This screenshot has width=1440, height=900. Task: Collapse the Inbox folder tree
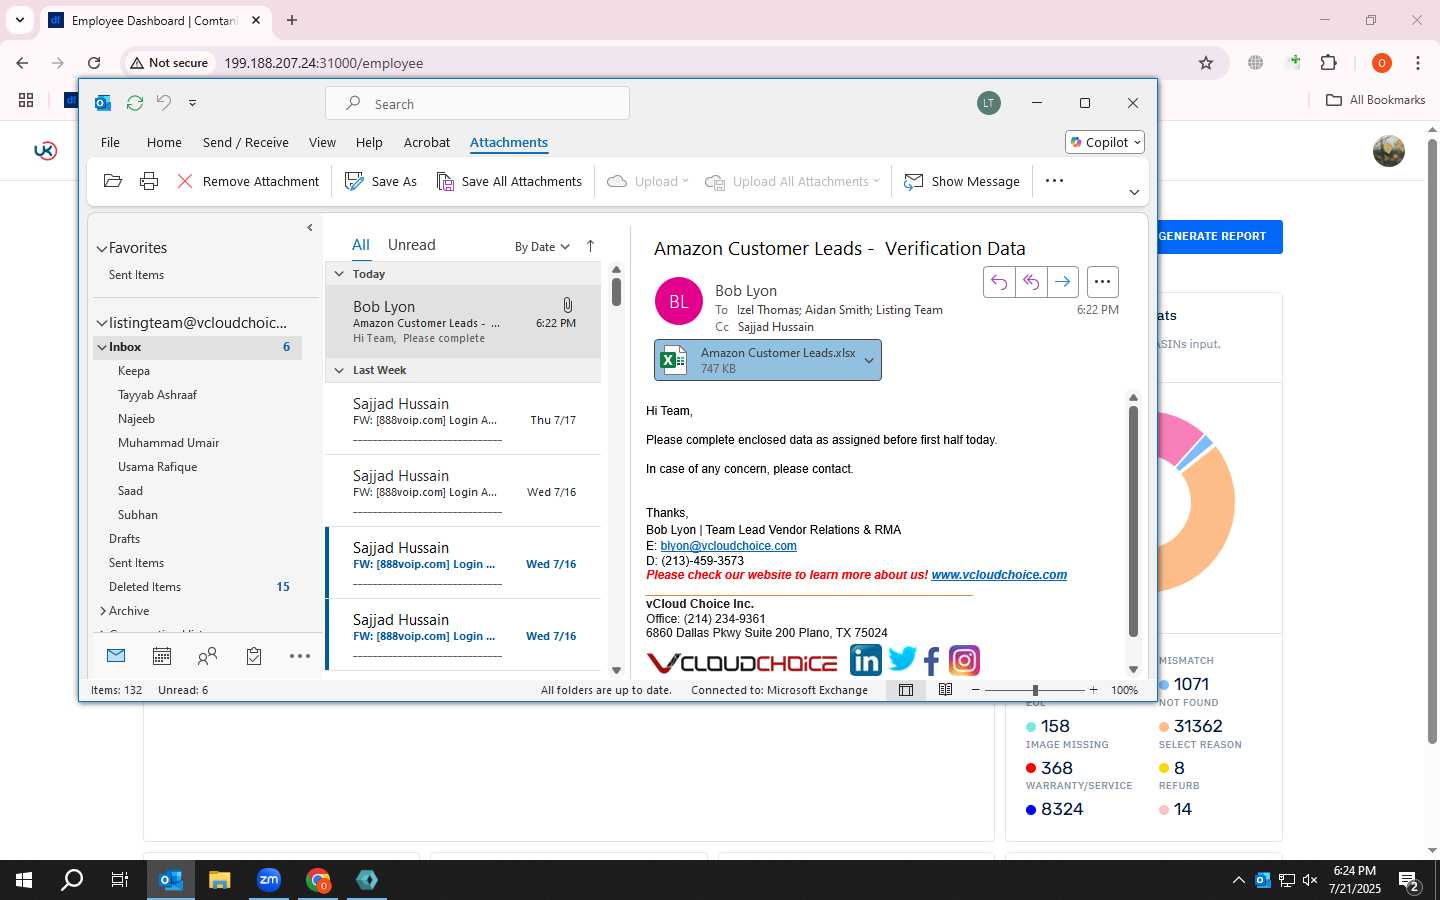click(x=101, y=347)
